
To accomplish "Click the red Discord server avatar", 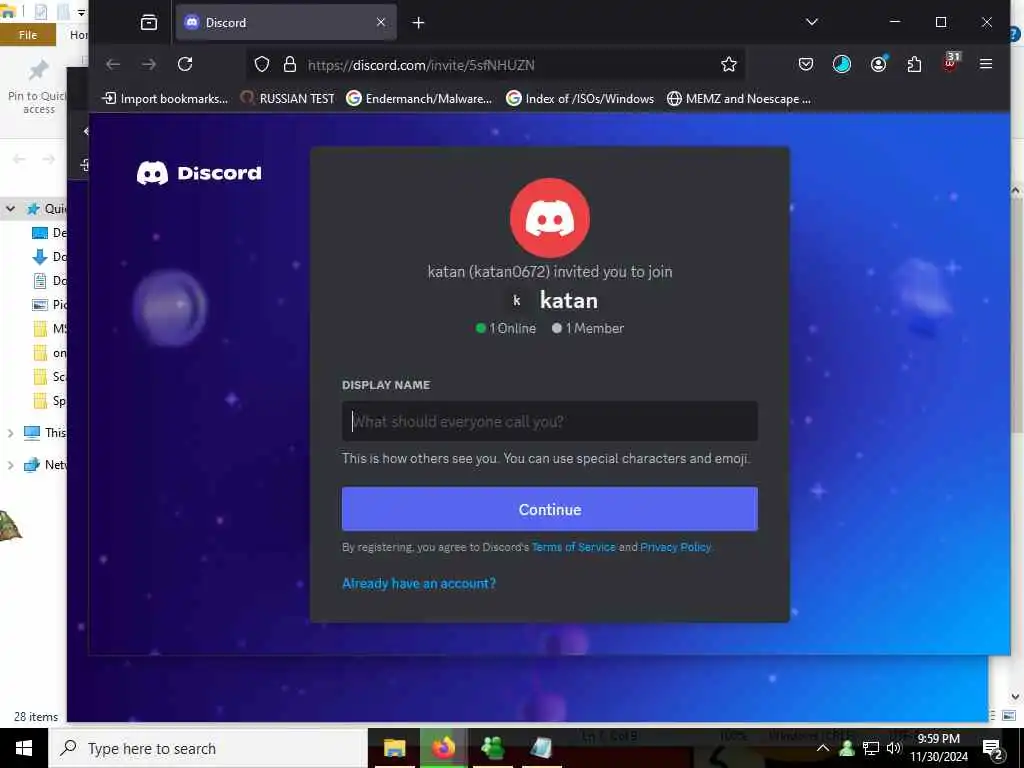I will point(550,218).
